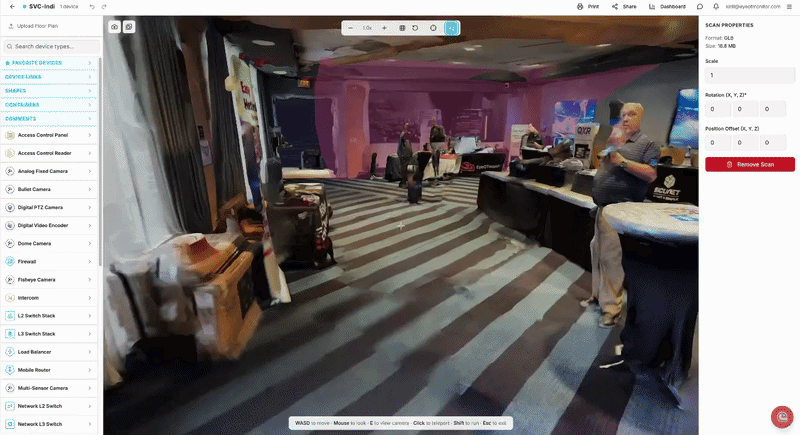800x435 pixels.
Task: Click the icon beside the cloud upload button
Action: pyautogui.click(x=129, y=27)
